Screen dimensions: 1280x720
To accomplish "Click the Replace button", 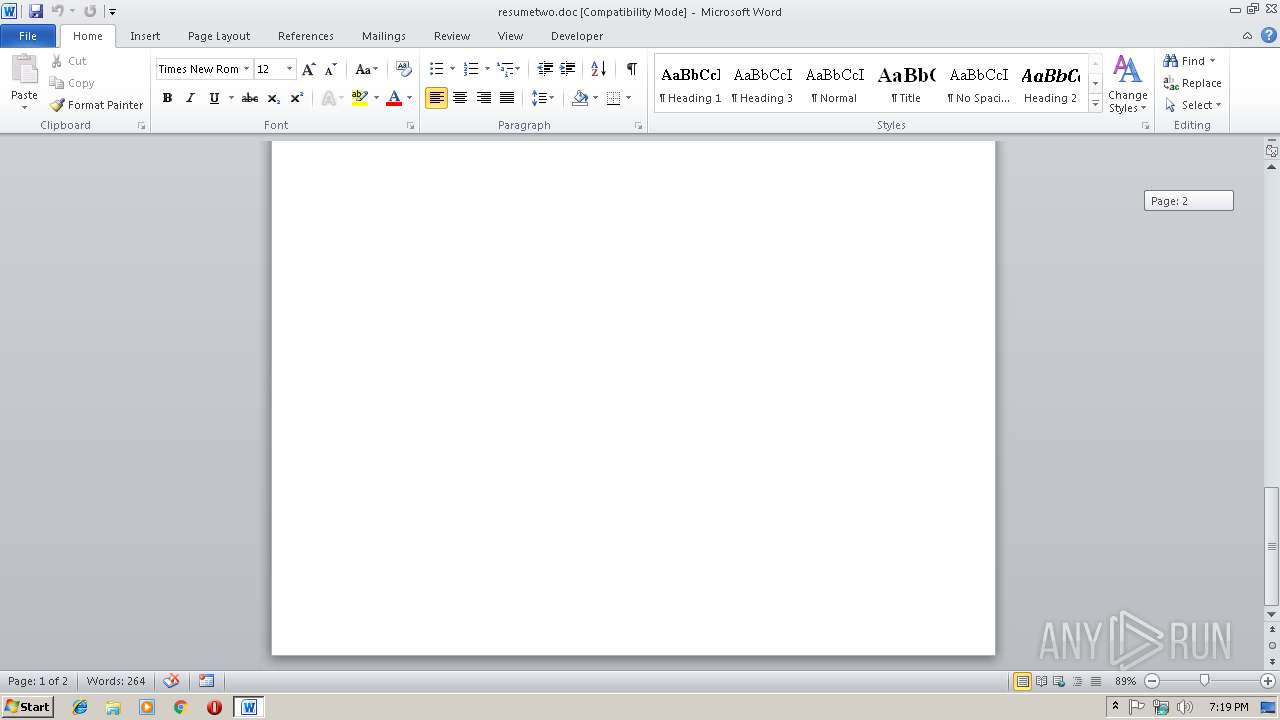I will [1192, 83].
